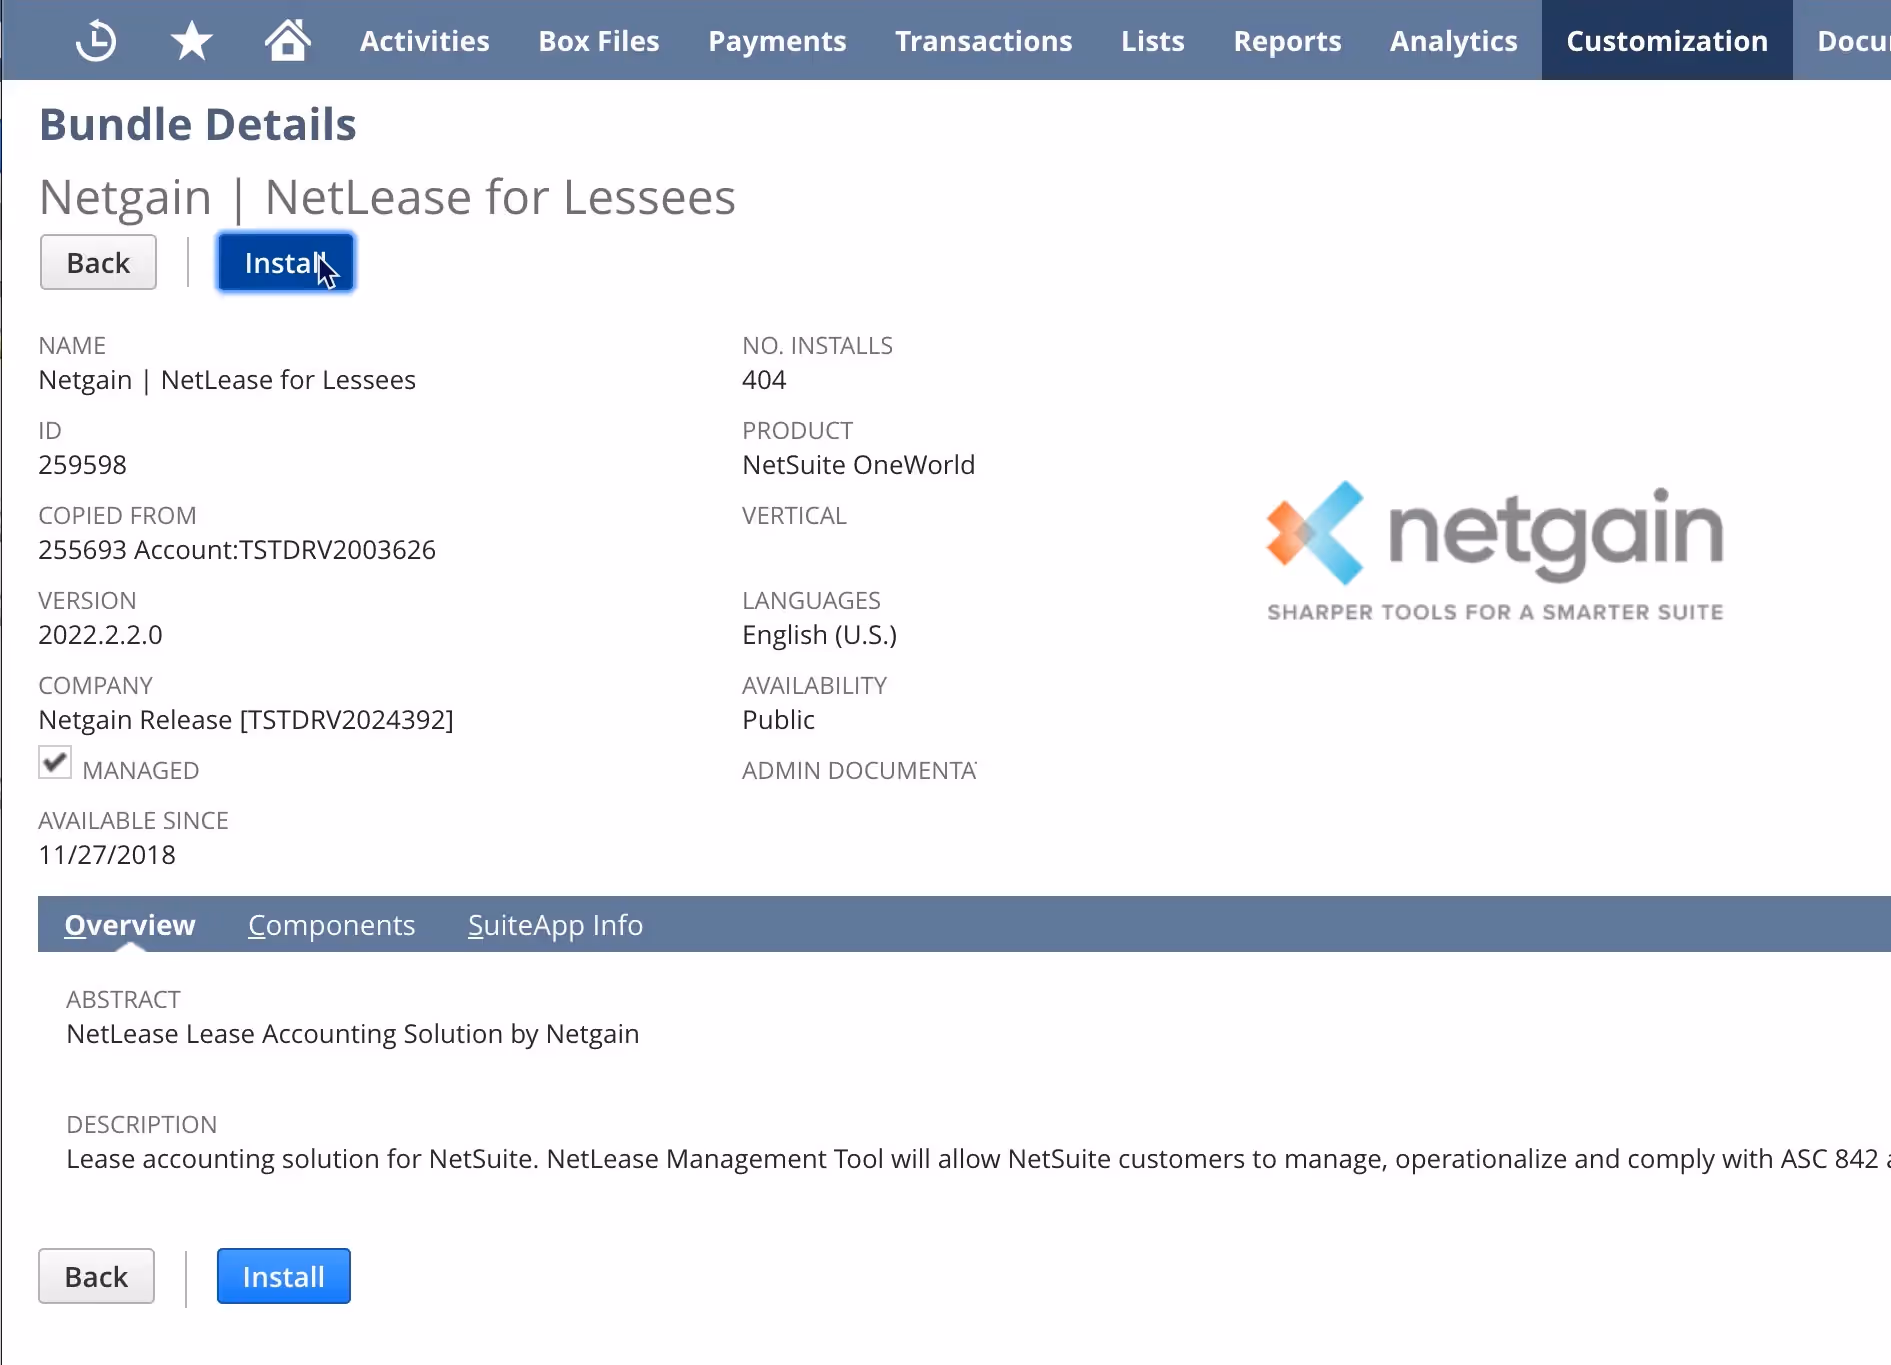Open the Analytics menu

[1453, 40]
